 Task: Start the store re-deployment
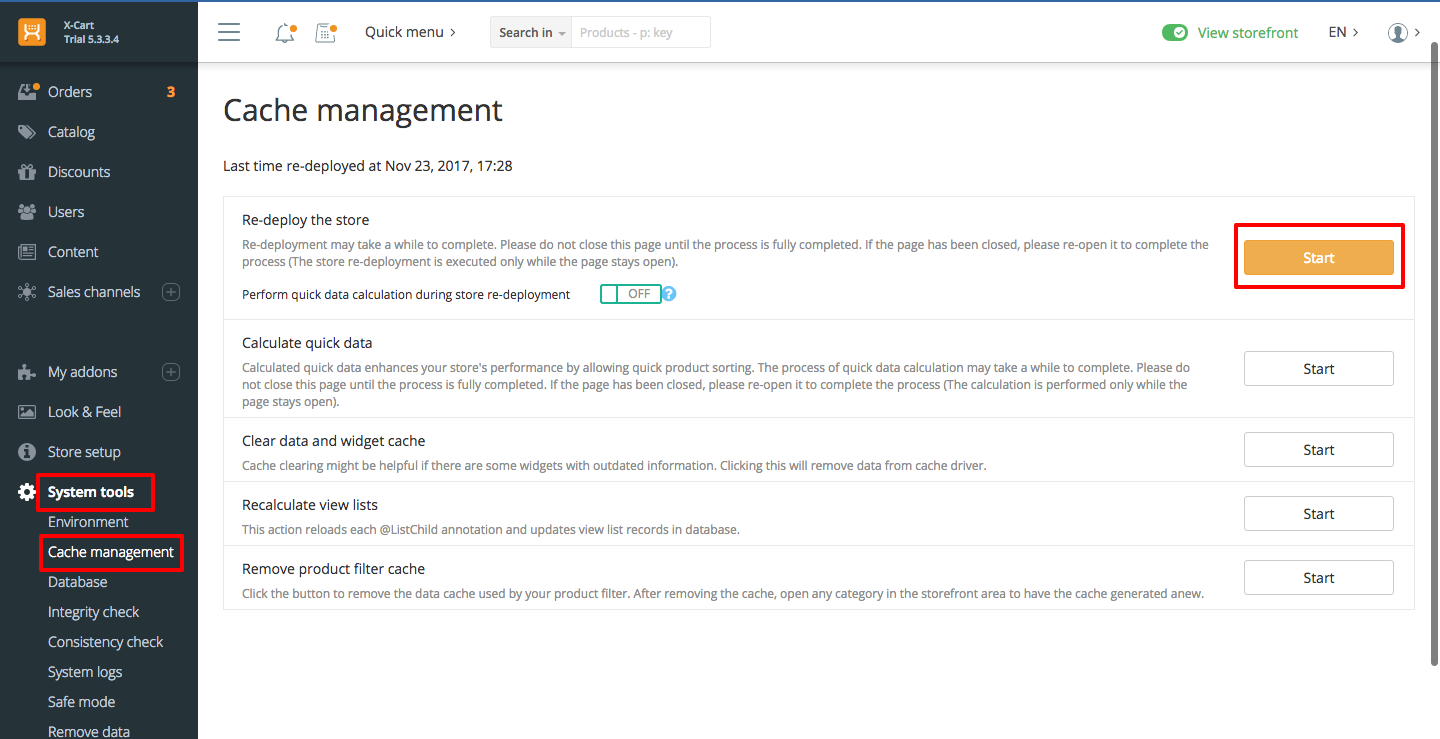[1318, 258]
